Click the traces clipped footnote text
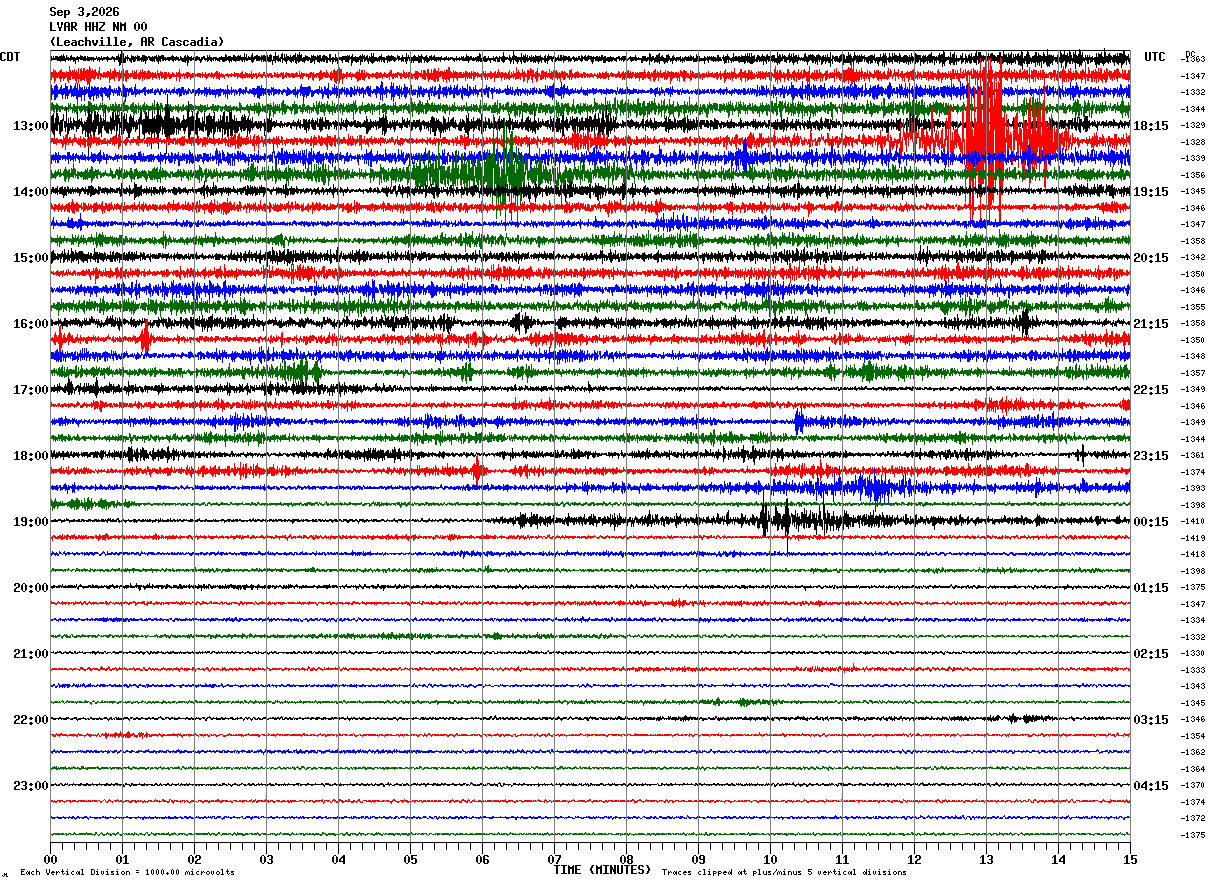 coord(784,873)
